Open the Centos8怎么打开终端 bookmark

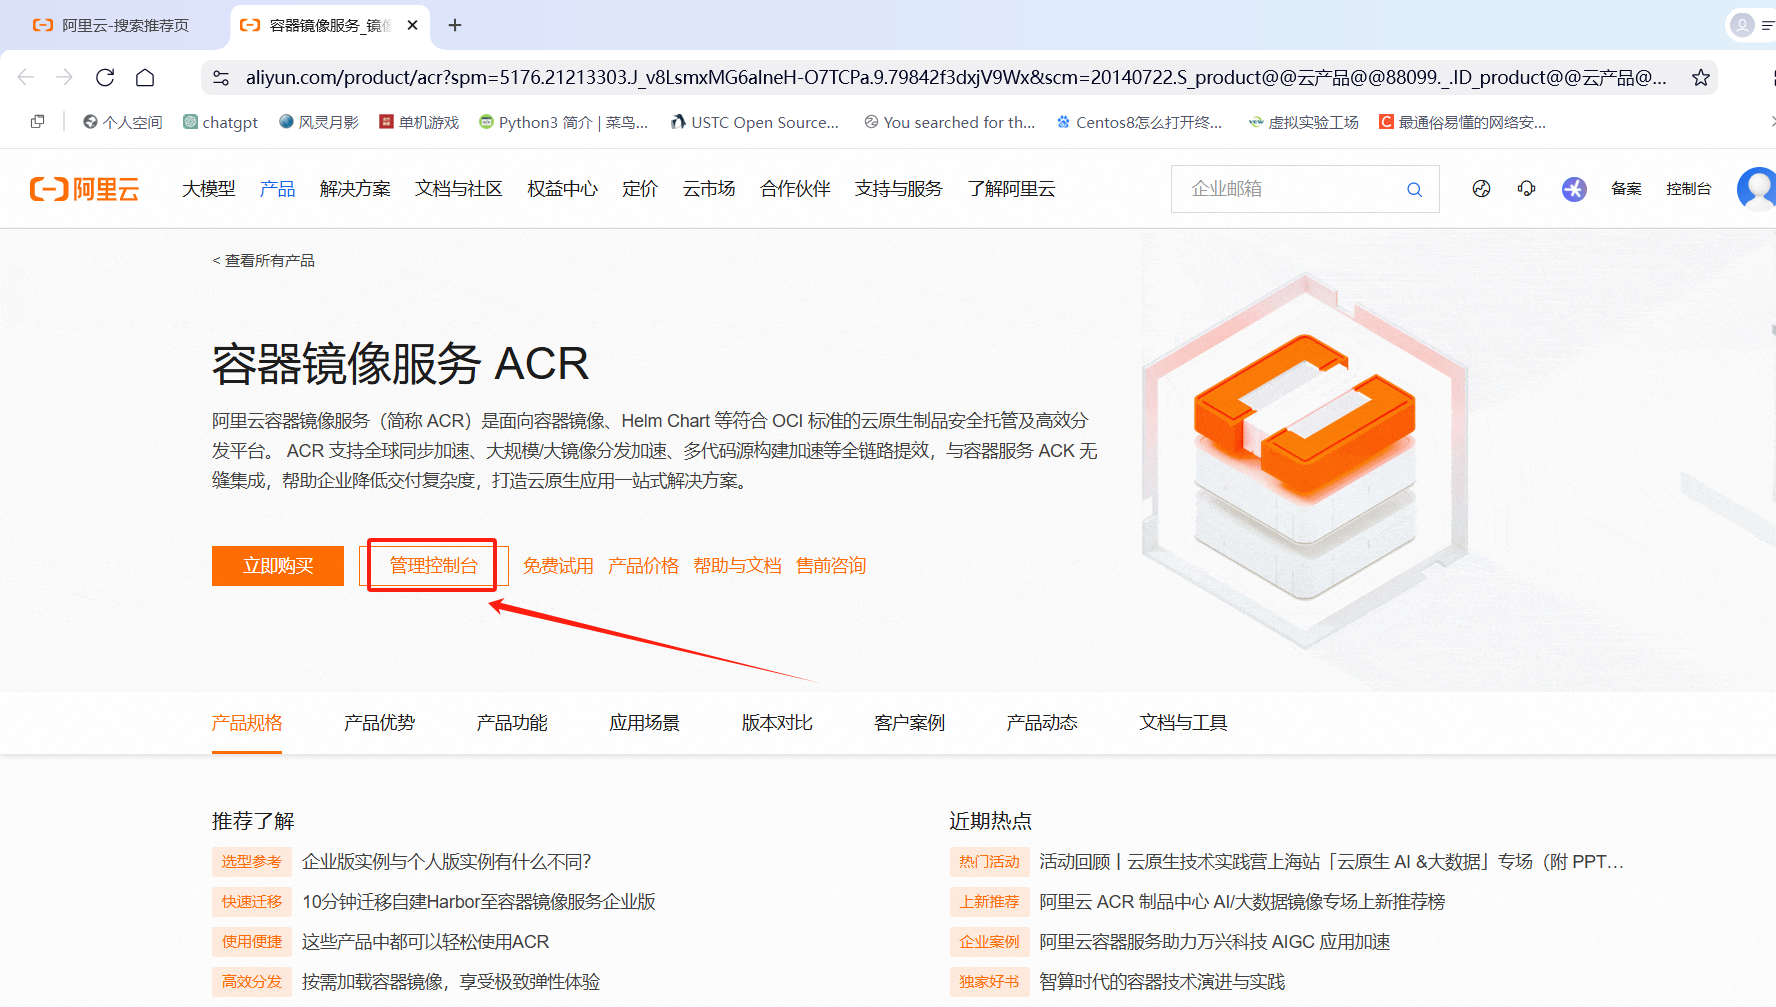pyautogui.click(x=1139, y=122)
